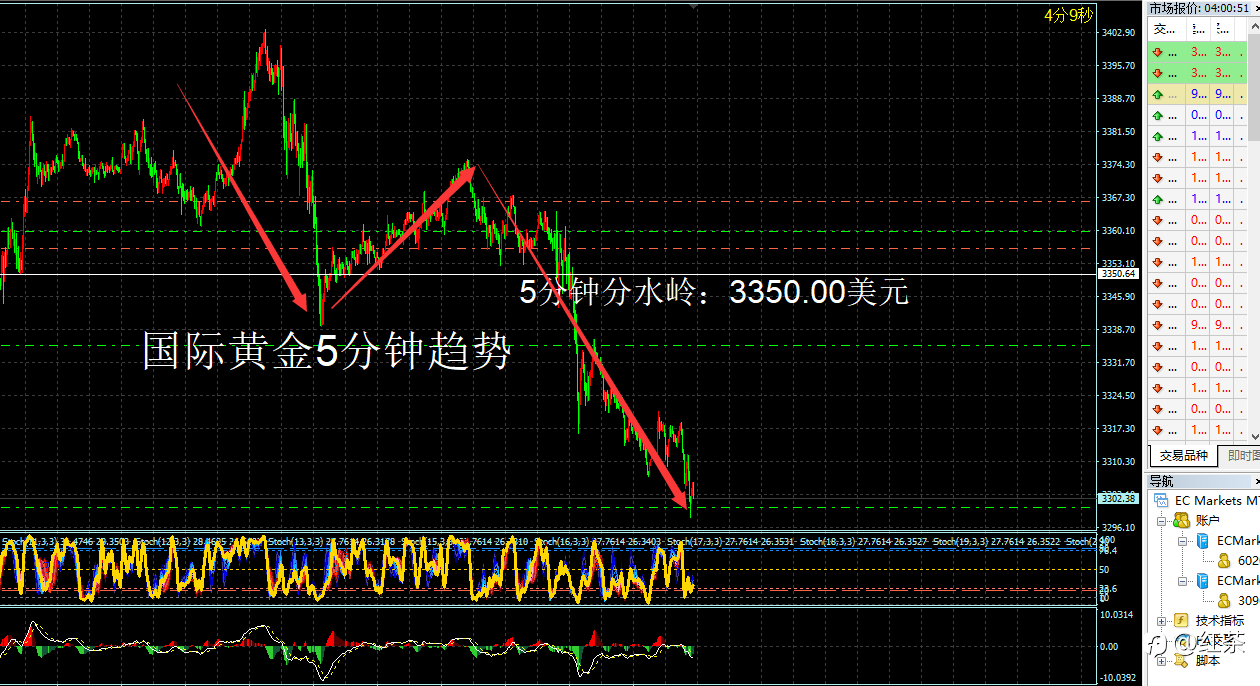Viewport: 1260px width, 686px height.
Task: Click the EC Markets MT root icon
Action: (1161, 500)
